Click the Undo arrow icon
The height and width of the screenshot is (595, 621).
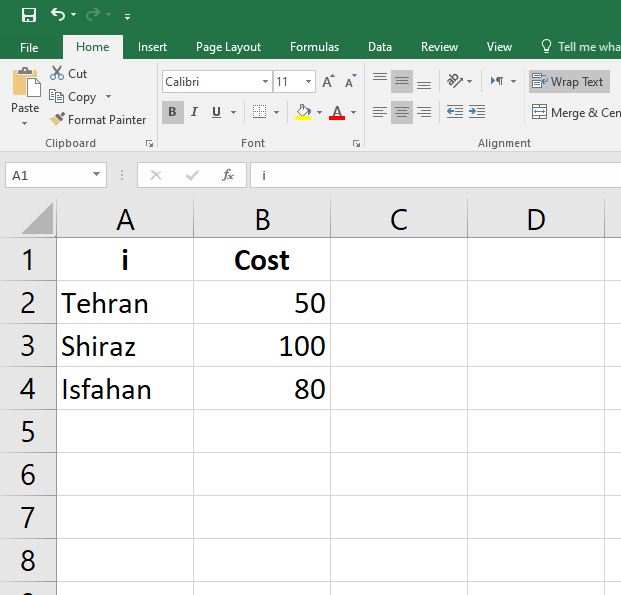(58, 15)
